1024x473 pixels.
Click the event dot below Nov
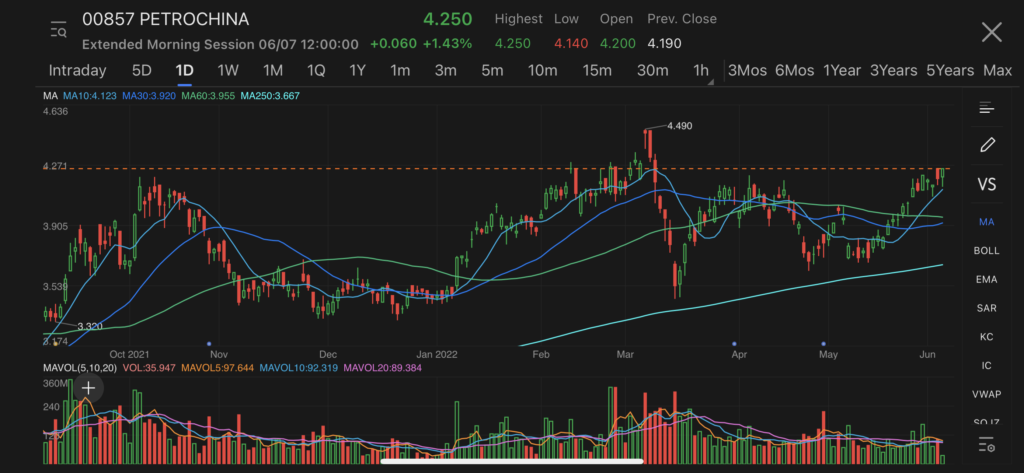coord(208,343)
